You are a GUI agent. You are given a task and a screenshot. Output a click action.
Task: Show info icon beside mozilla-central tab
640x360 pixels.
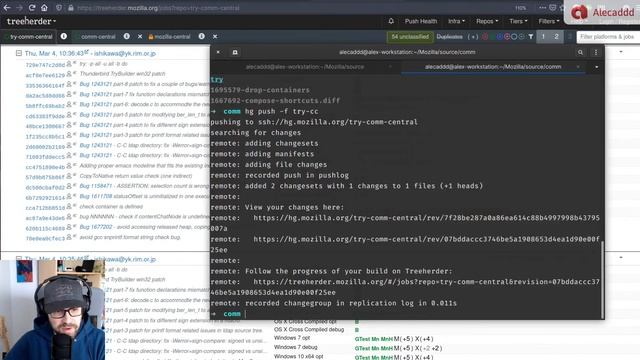point(202,36)
